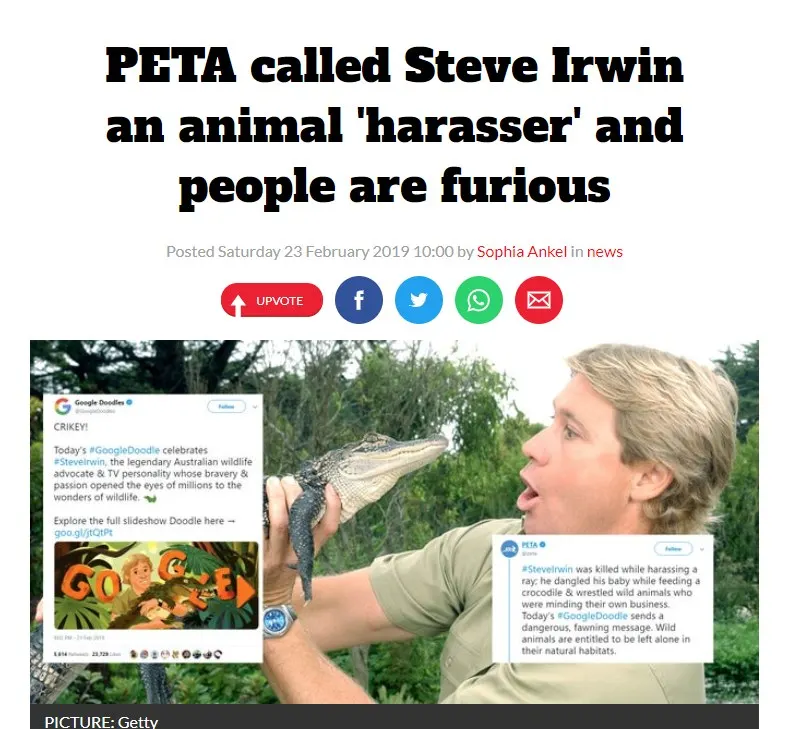796x729 pixels.
Task: Upvote this article
Action: [x=272, y=300]
